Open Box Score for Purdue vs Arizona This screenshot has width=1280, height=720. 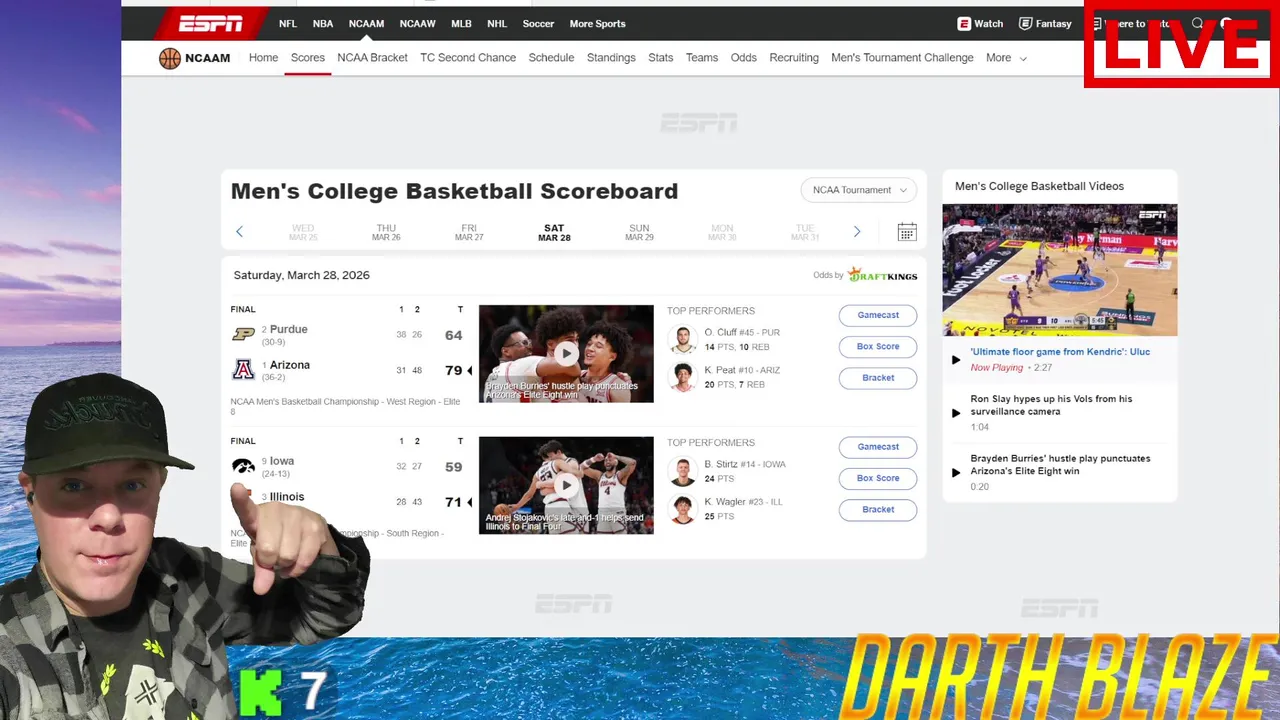[x=878, y=346]
